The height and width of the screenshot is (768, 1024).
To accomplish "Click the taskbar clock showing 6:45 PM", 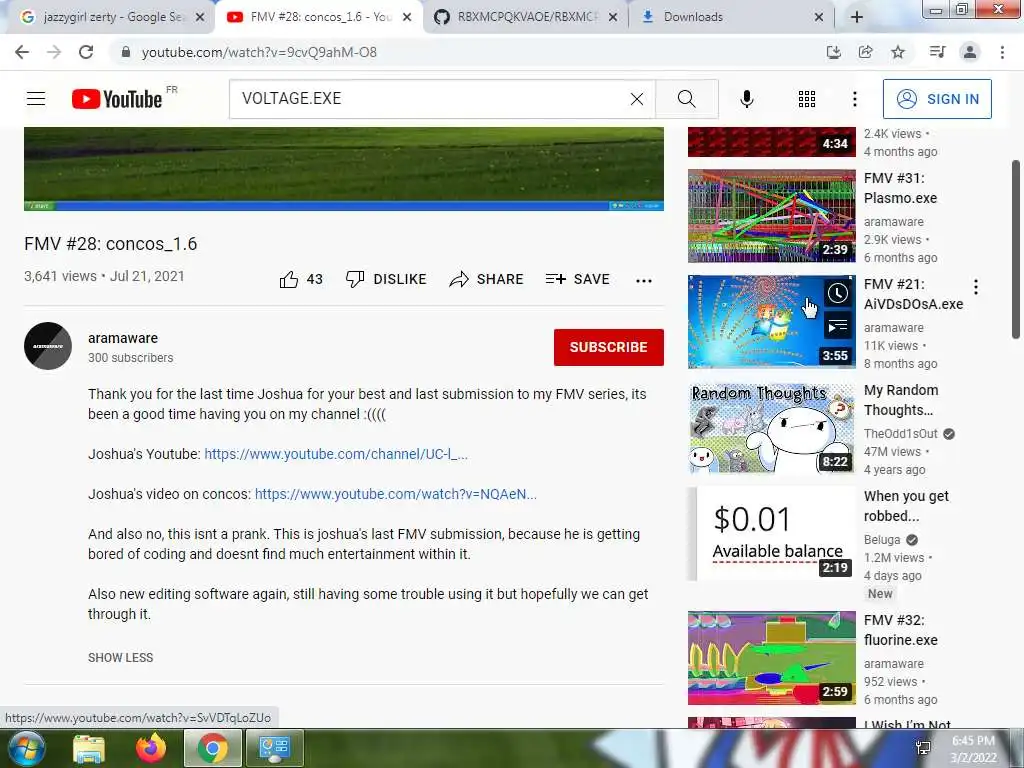I will point(973,749).
